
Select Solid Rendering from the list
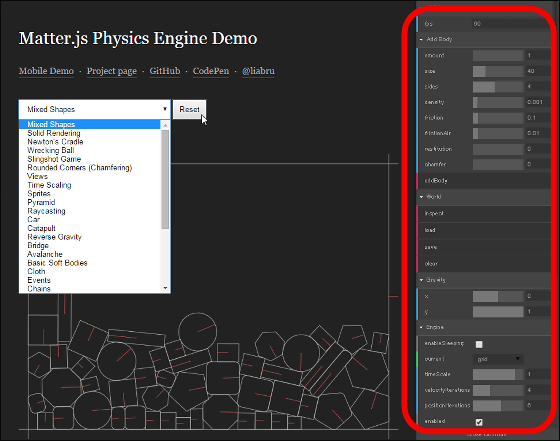90,133
